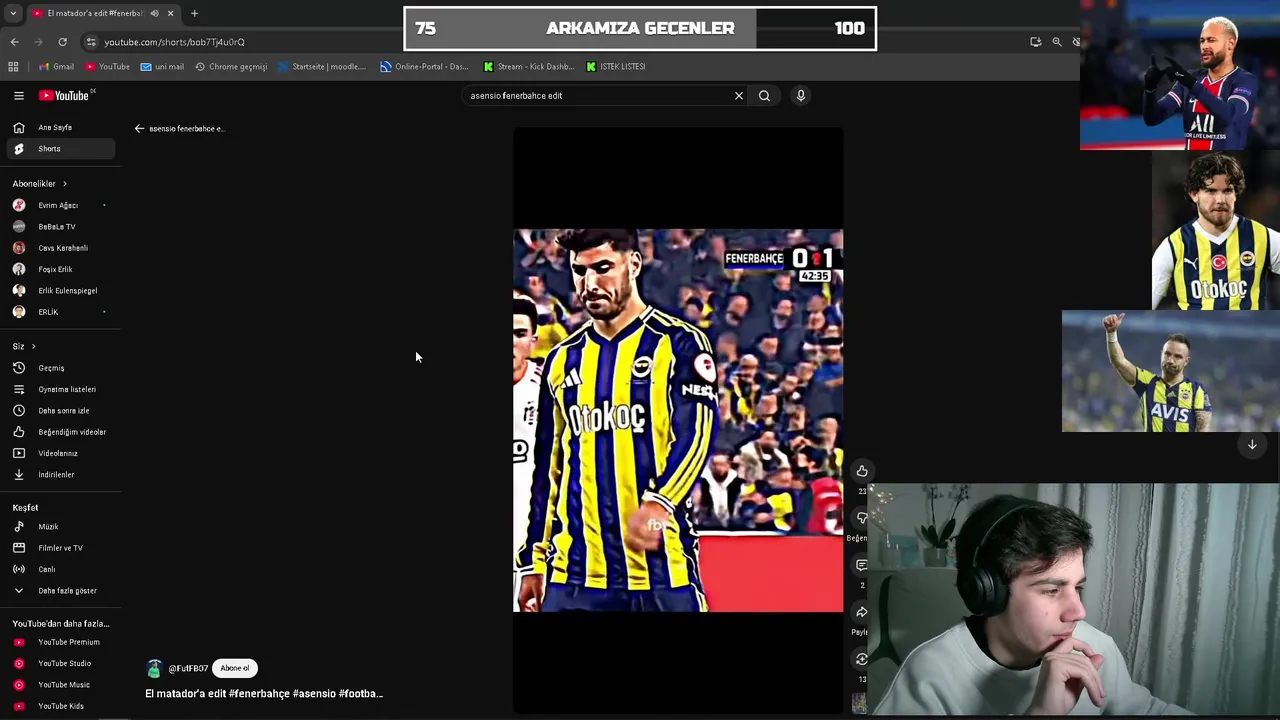
Task: Open the Erlik Eulenspiegel channel subscription
Action: (x=60, y=290)
